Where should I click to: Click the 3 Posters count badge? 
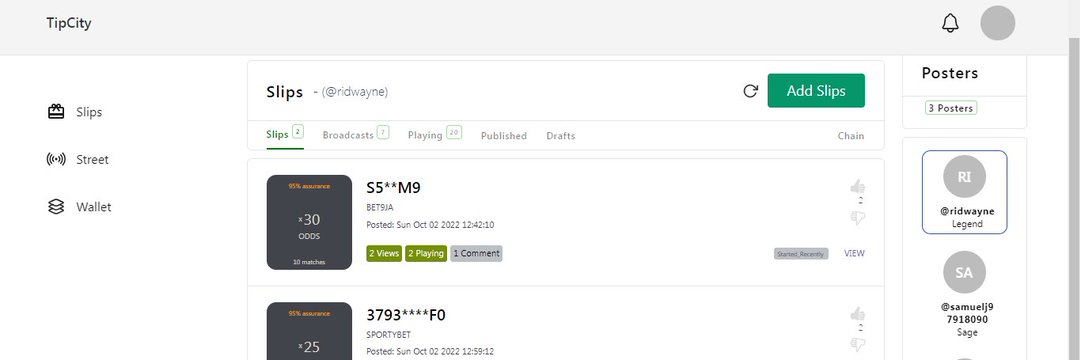[951, 108]
